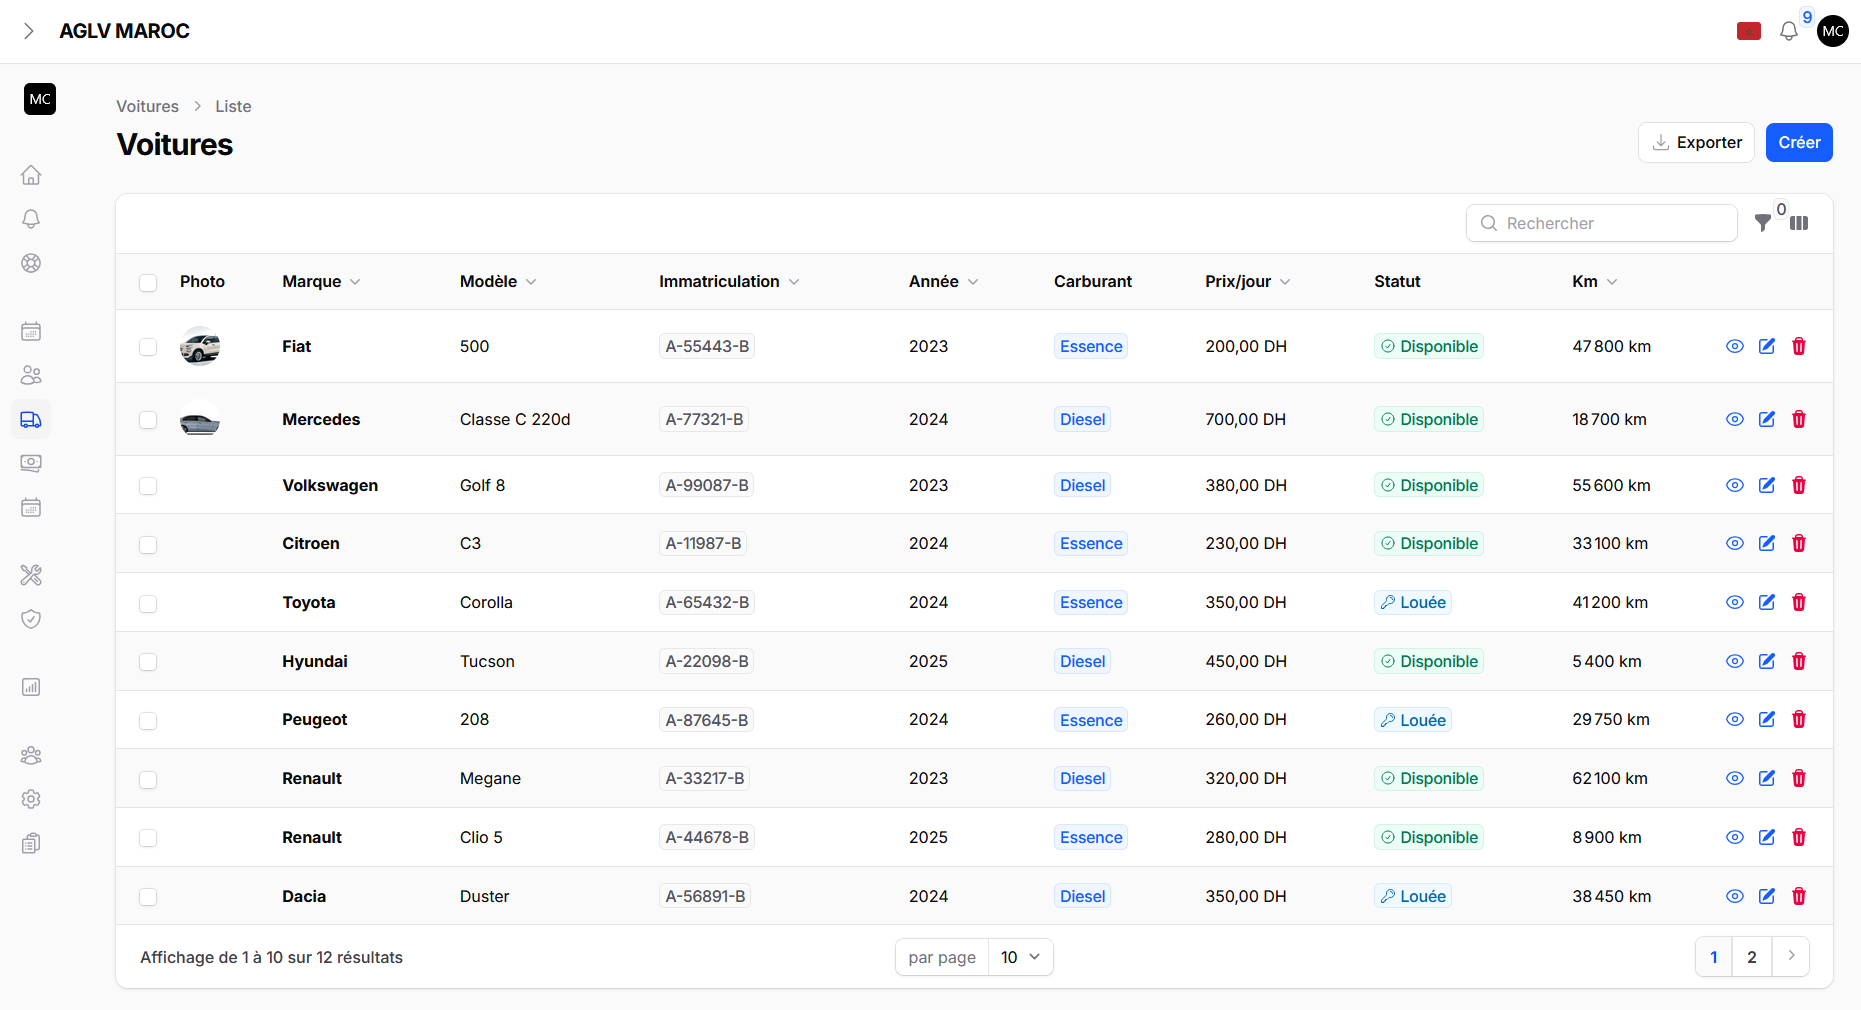Open the Mercedes car photo thumbnail

pyautogui.click(x=200, y=419)
